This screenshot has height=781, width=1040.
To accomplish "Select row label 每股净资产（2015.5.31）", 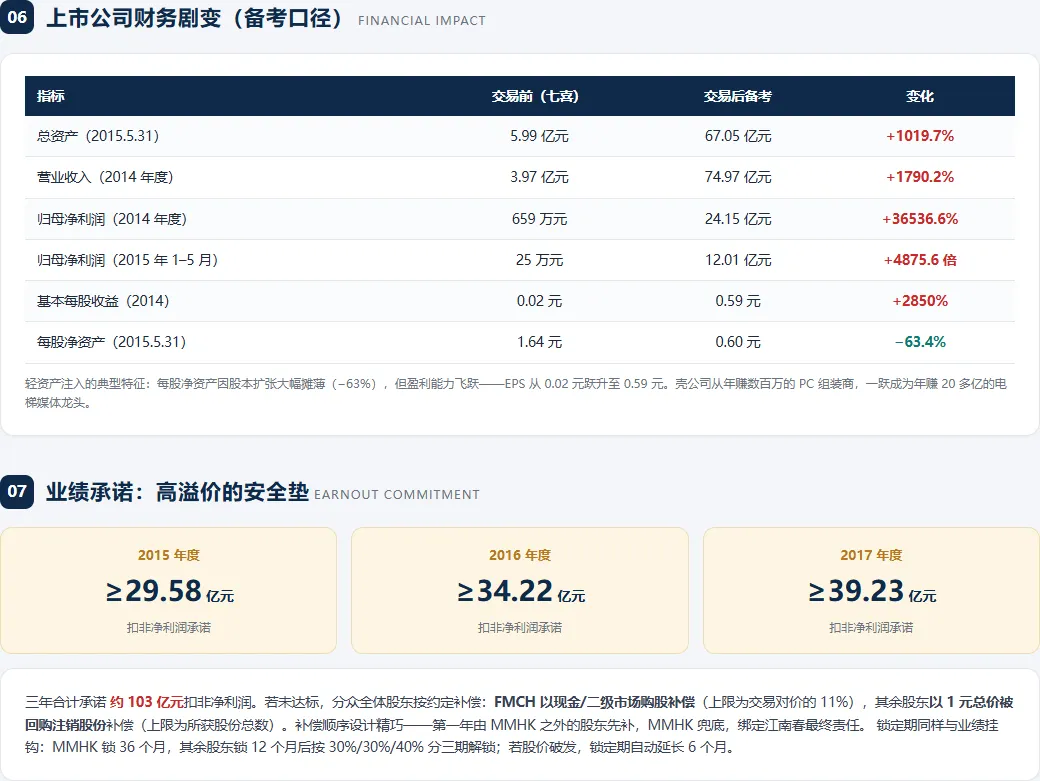I will [111, 342].
